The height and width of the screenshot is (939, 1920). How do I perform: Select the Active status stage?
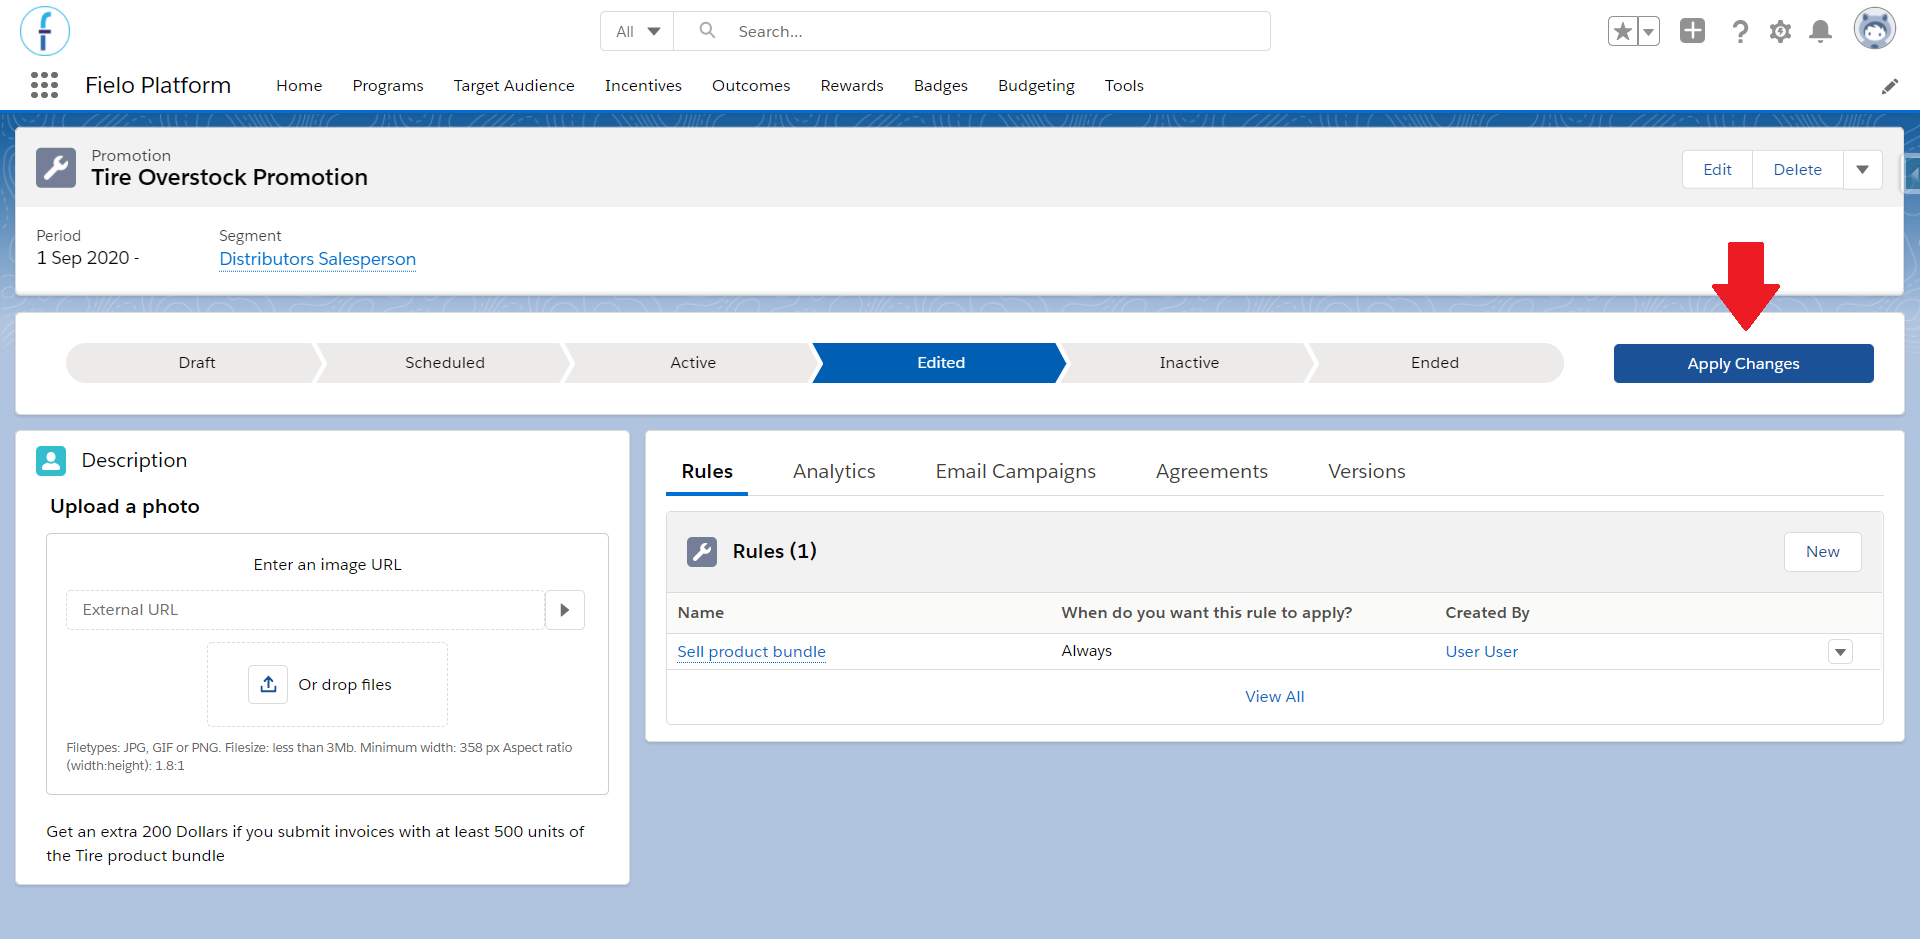pyautogui.click(x=692, y=363)
